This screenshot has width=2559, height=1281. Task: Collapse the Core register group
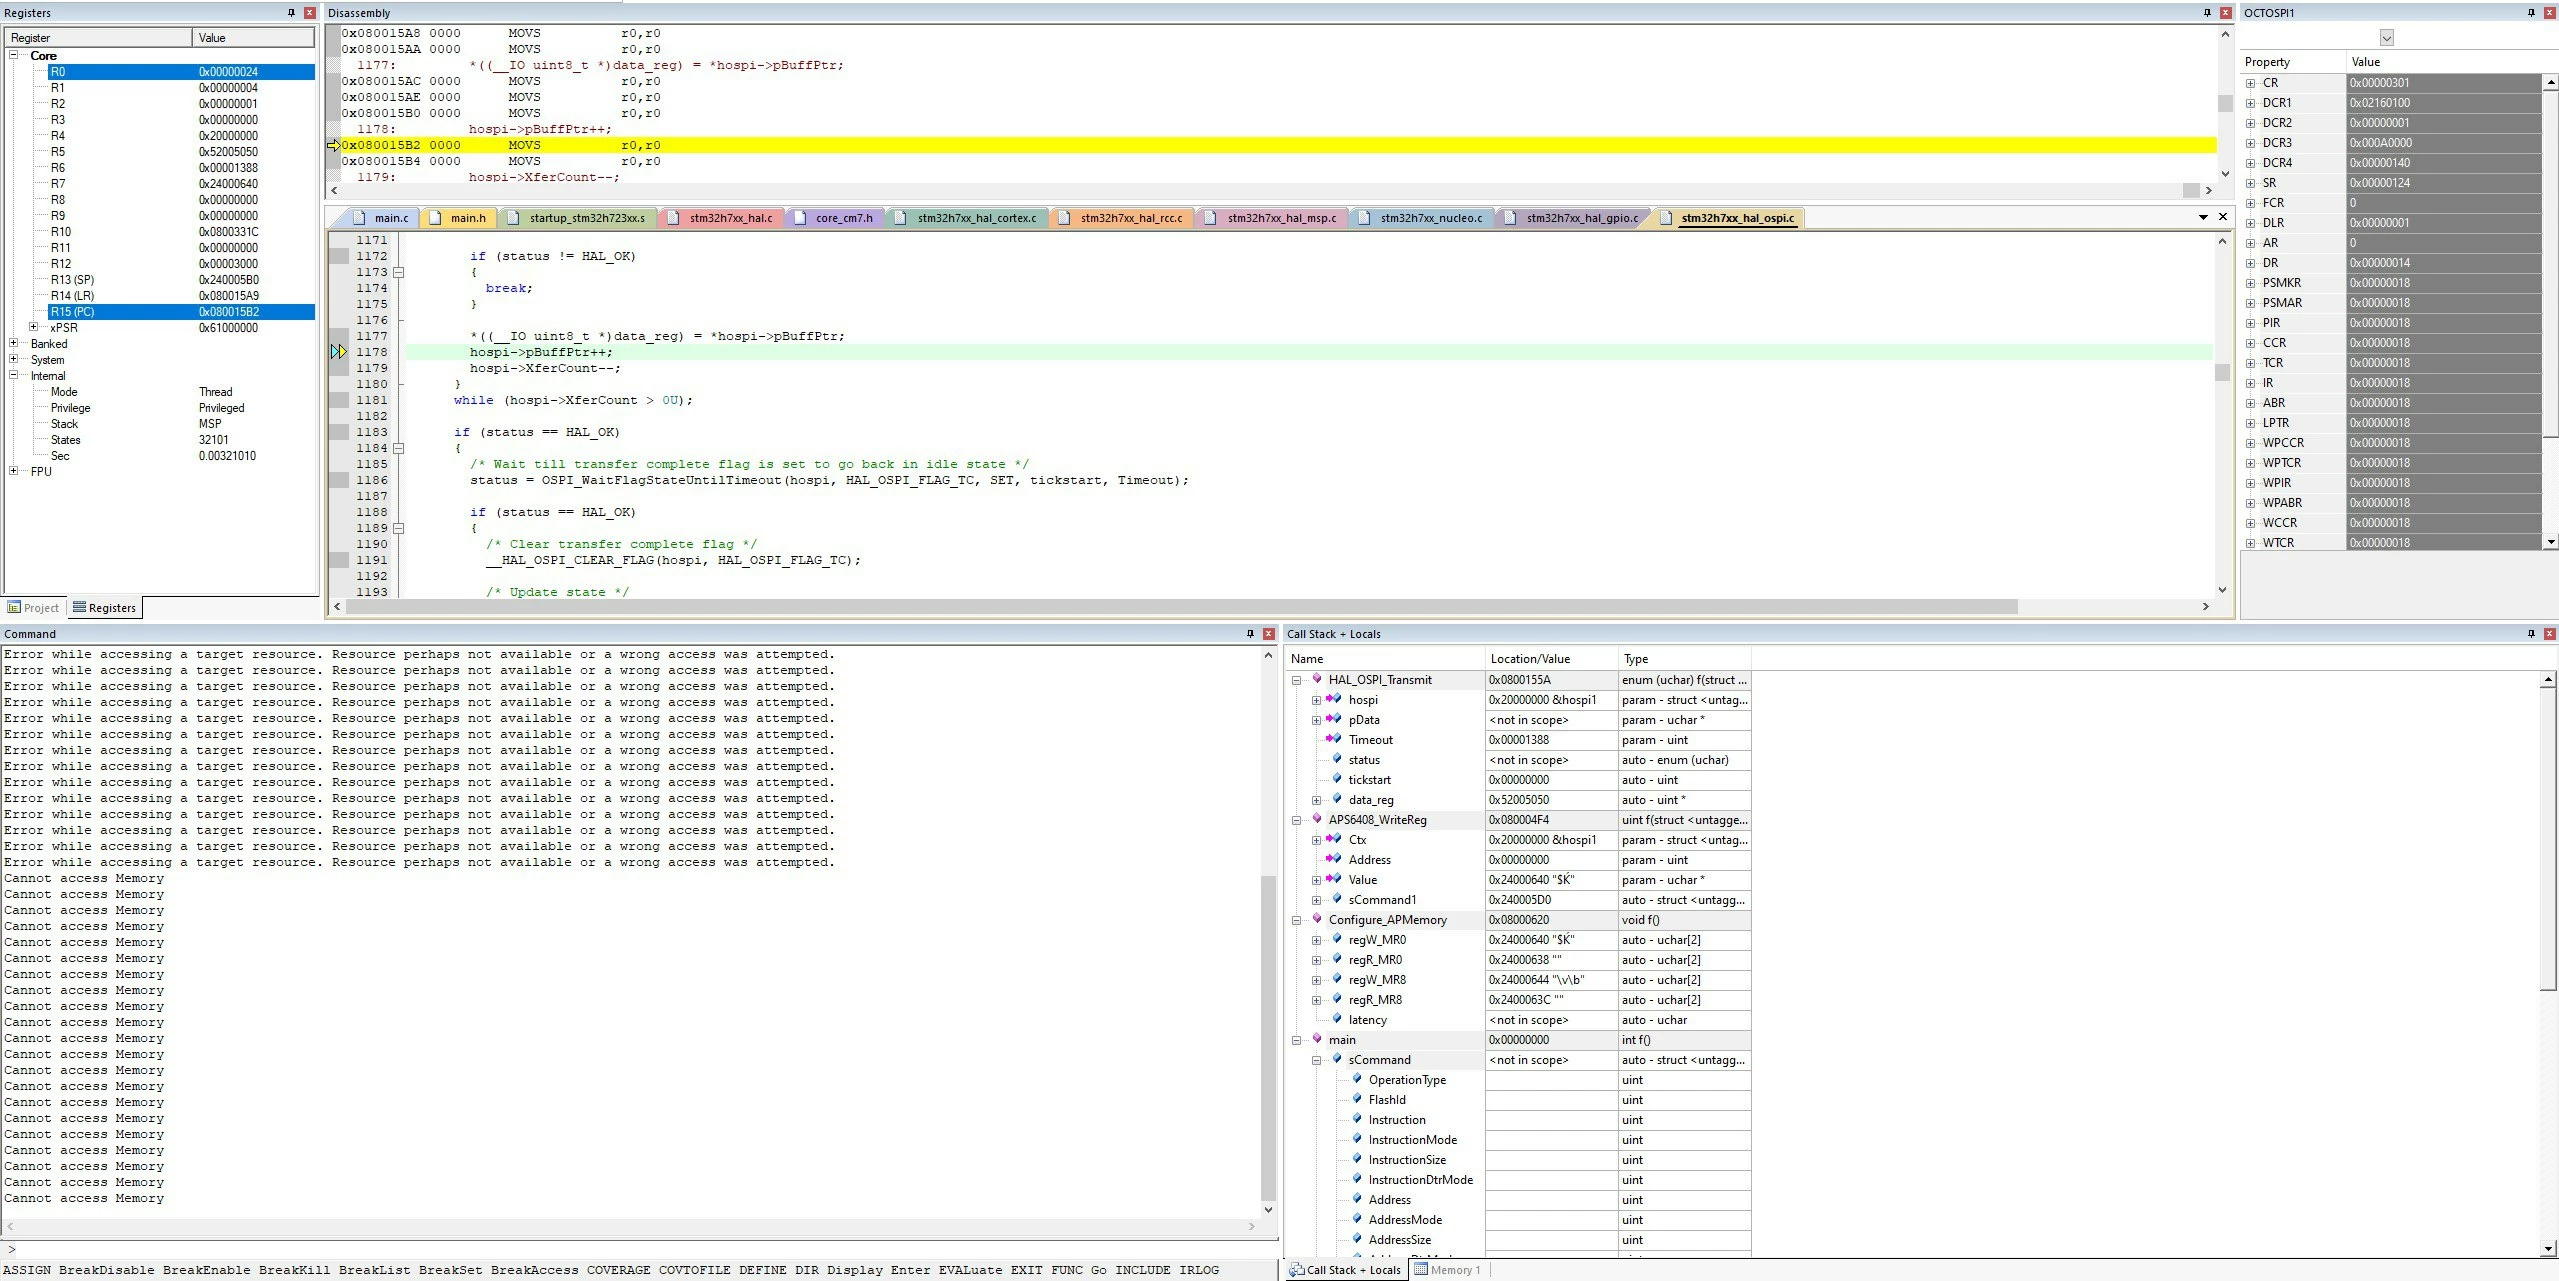tap(14, 56)
